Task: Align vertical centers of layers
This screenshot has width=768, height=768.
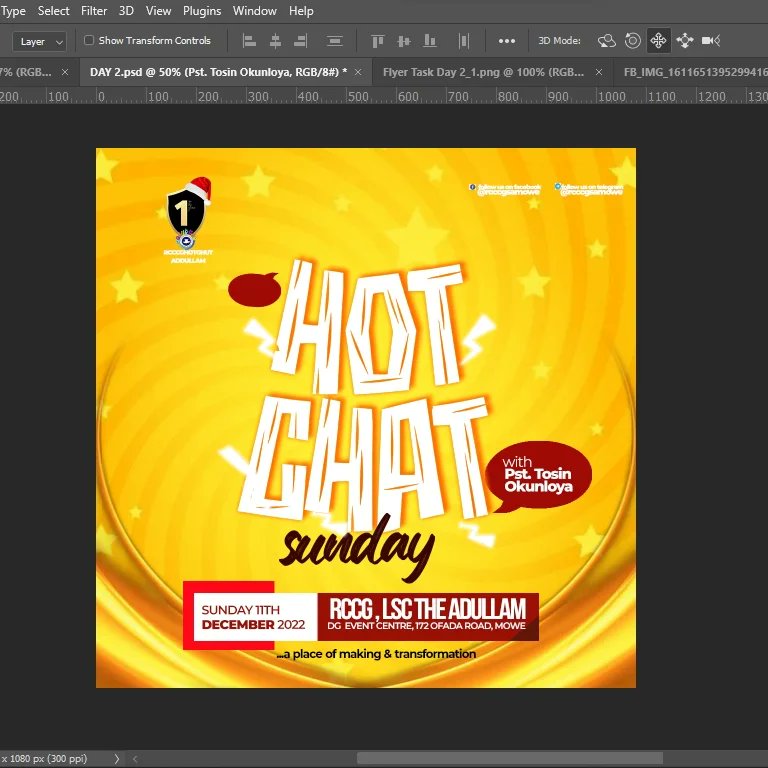Action: tap(404, 41)
